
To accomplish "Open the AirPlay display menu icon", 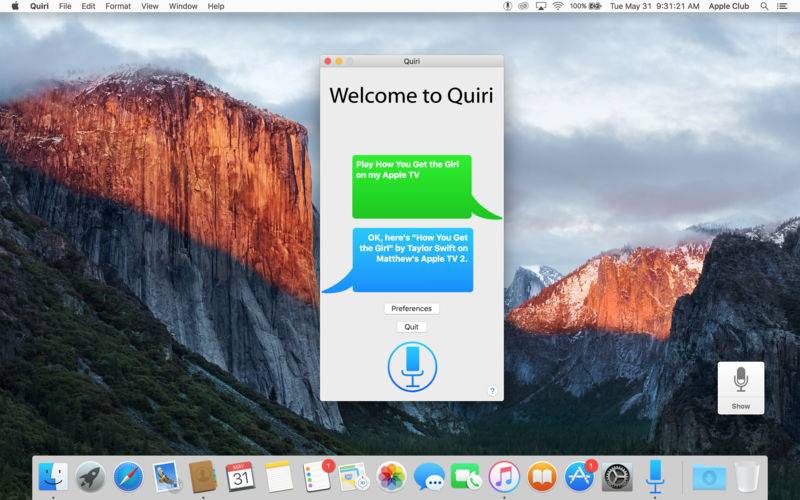I will coord(541,6).
